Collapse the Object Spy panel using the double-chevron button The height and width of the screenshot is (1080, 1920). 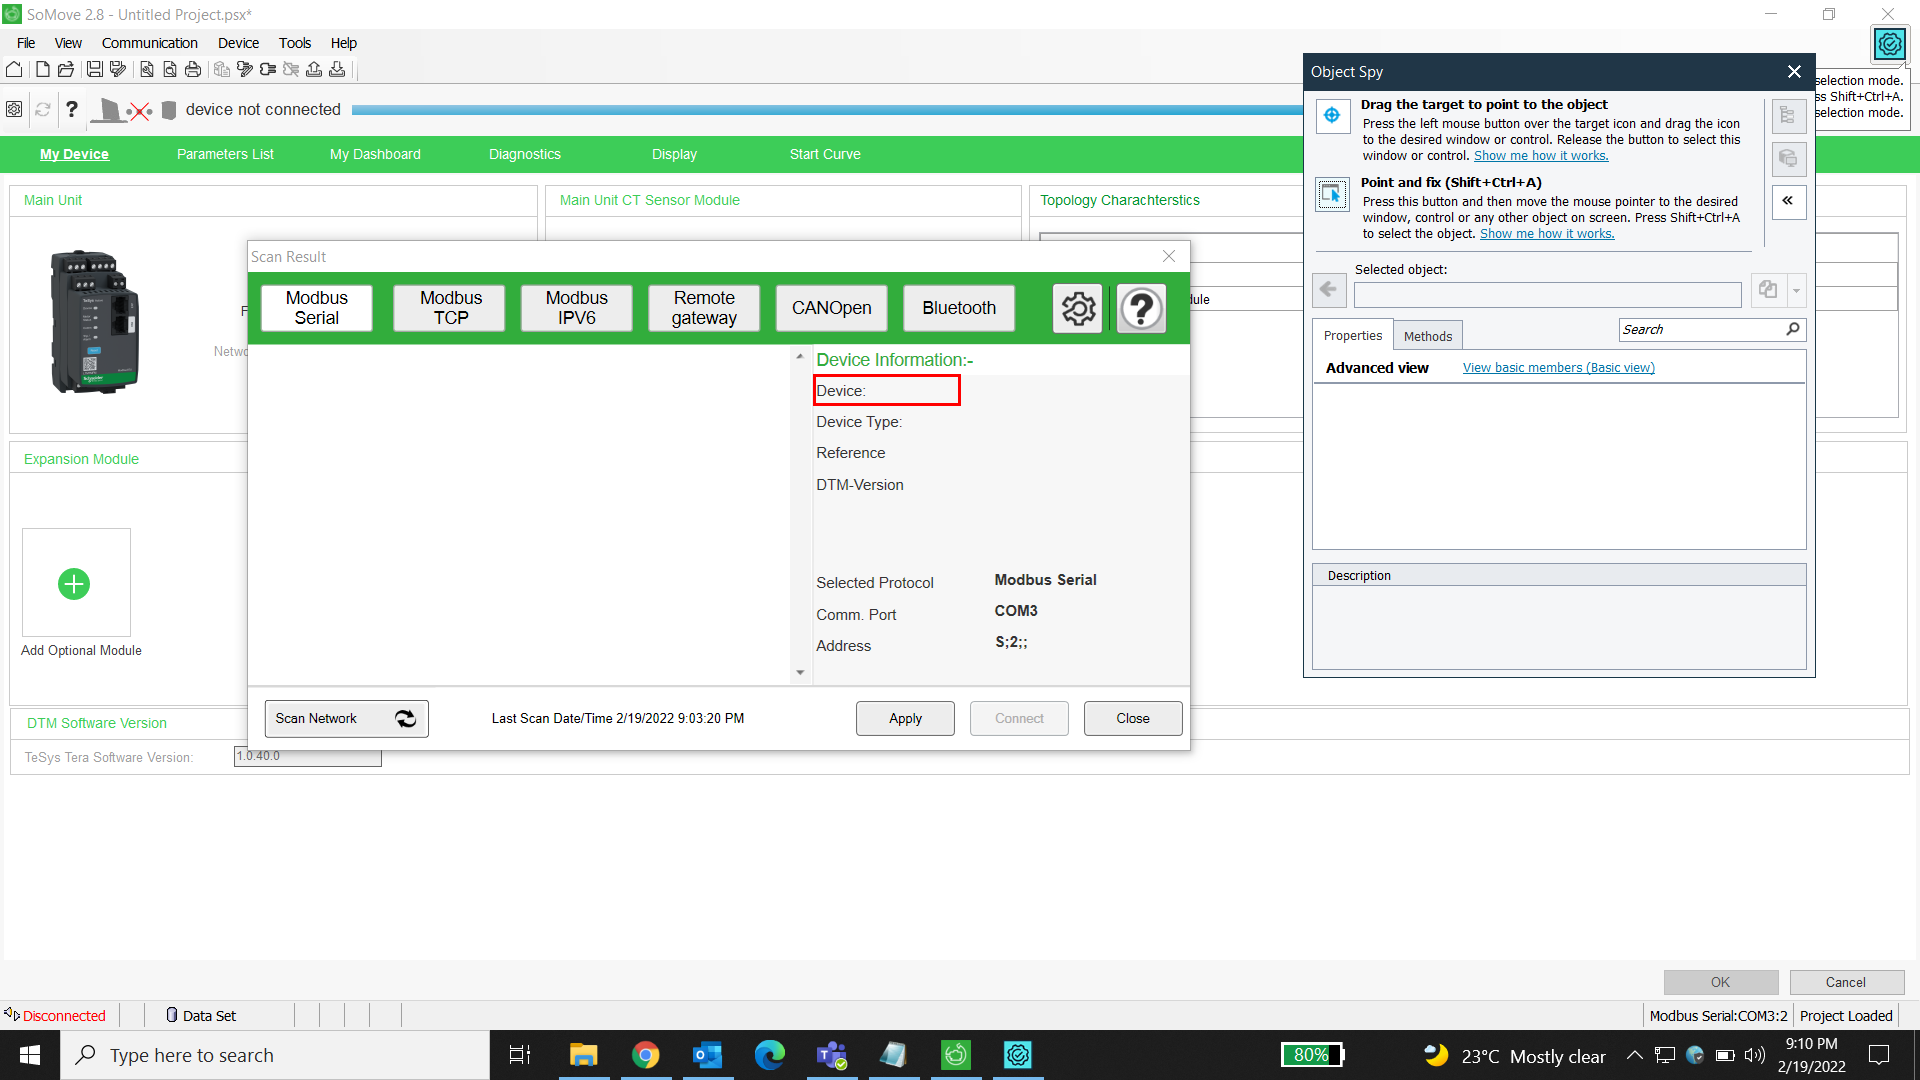point(1788,201)
